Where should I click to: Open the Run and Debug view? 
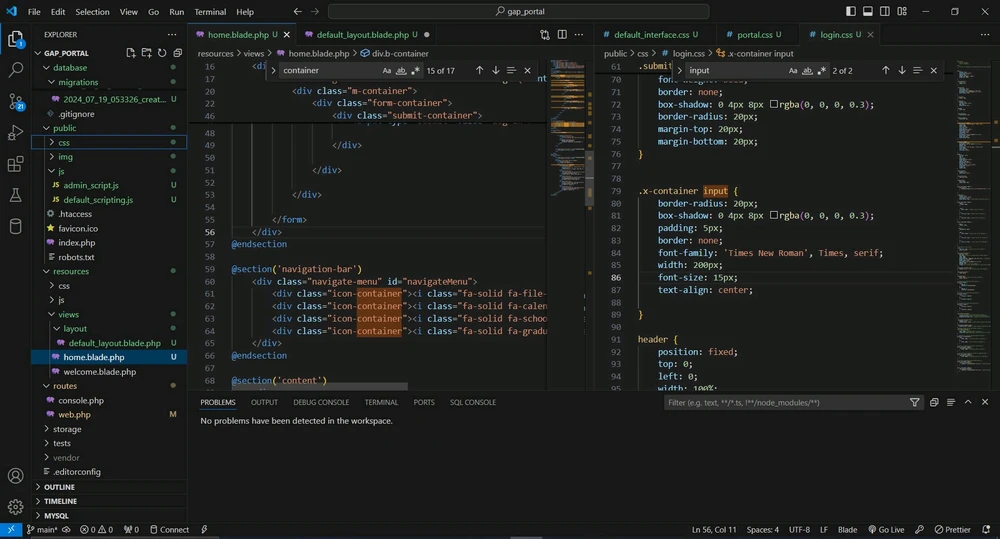[15, 133]
